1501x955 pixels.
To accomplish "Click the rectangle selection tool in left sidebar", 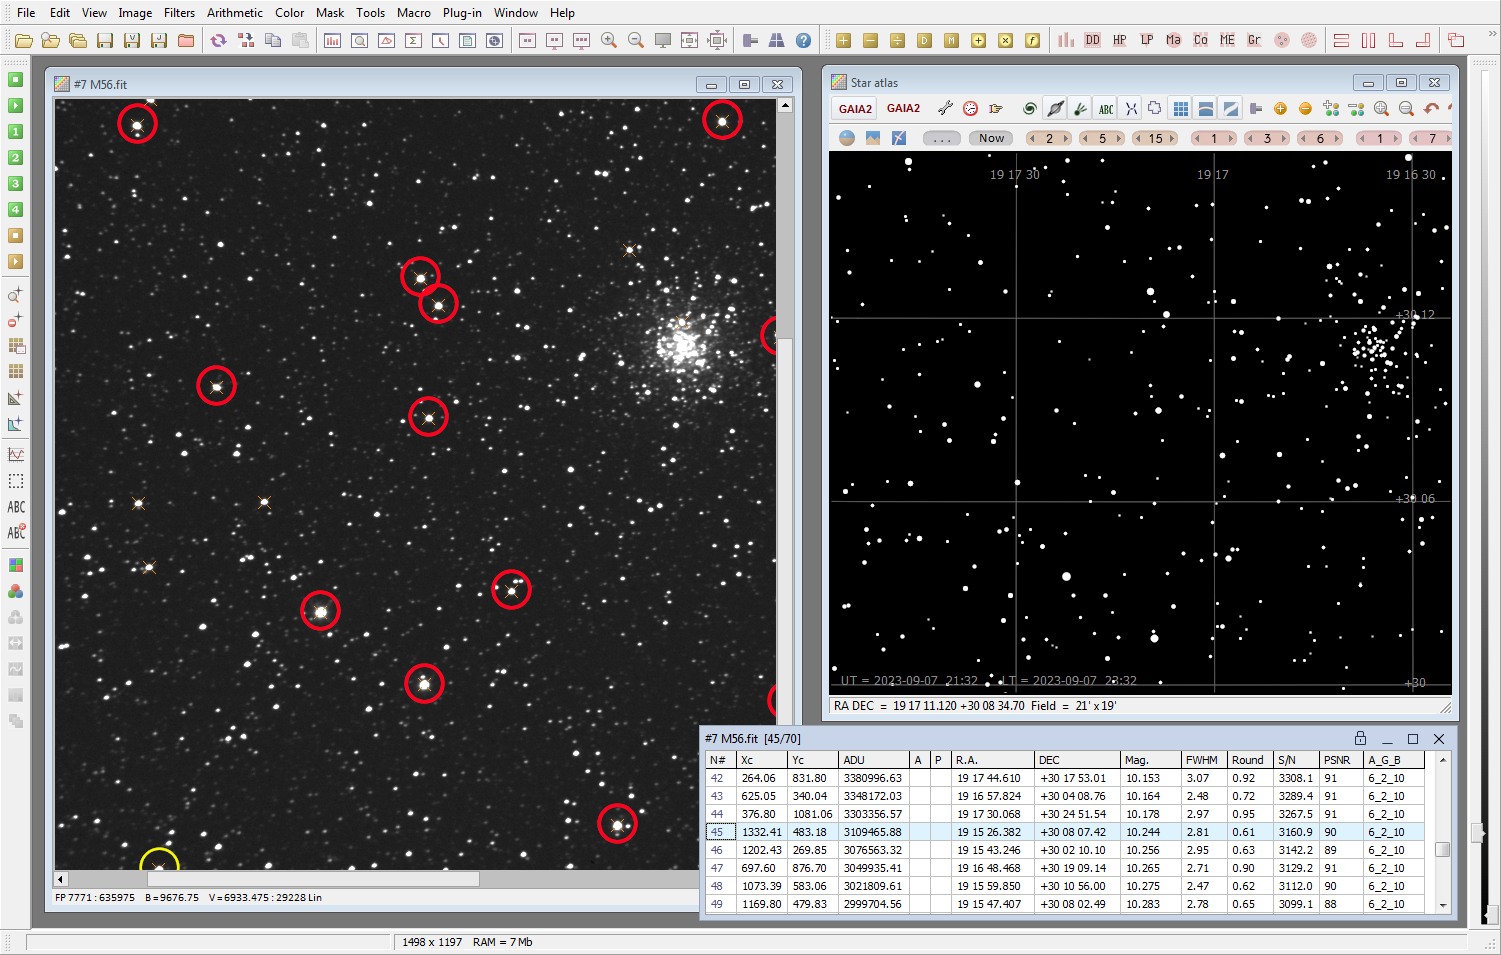I will (x=15, y=481).
